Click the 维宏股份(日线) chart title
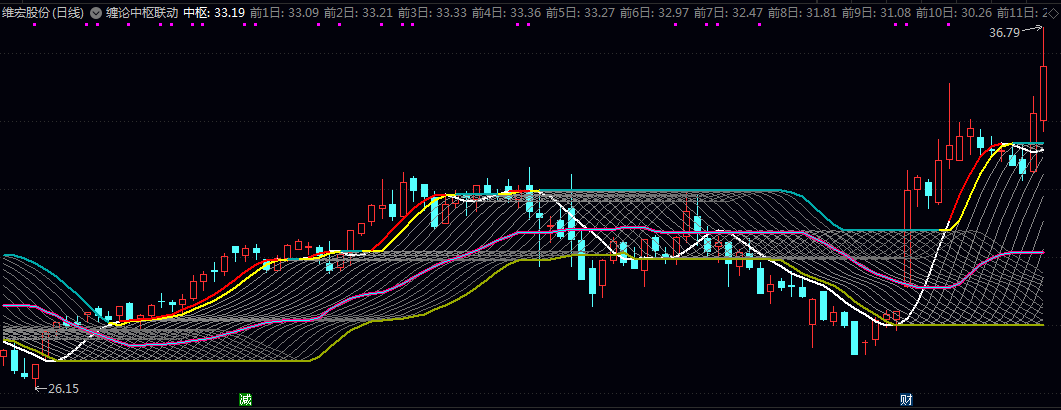This screenshot has width=1061, height=410. [x=43, y=12]
